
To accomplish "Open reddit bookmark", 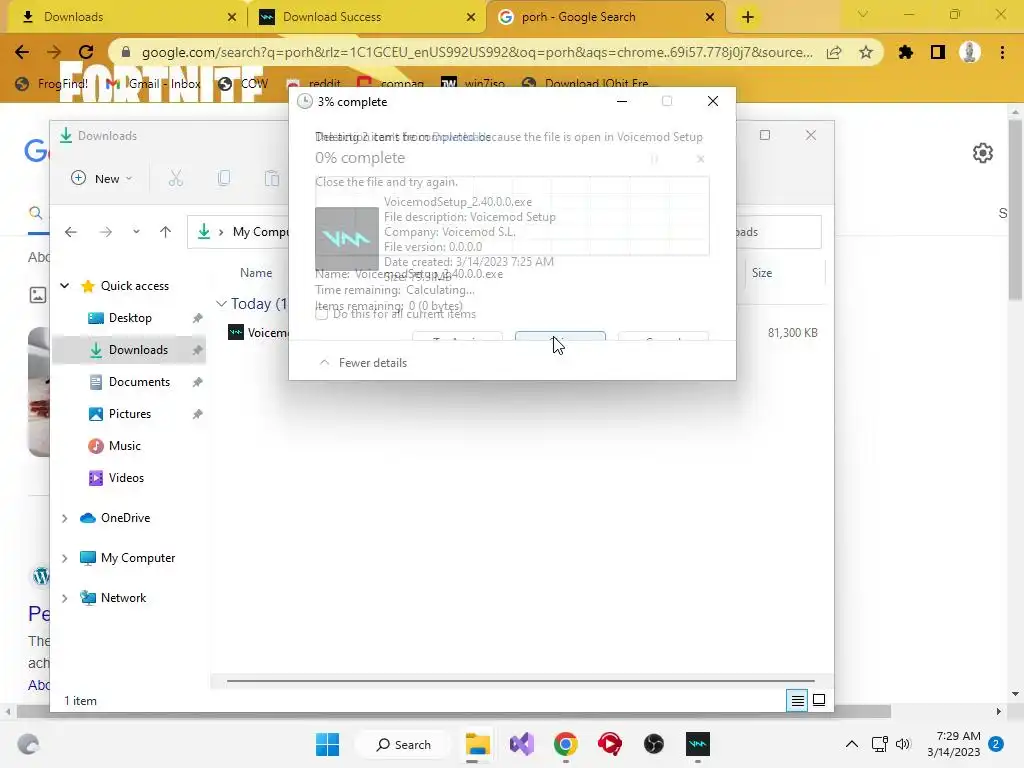I will click(313, 84).
